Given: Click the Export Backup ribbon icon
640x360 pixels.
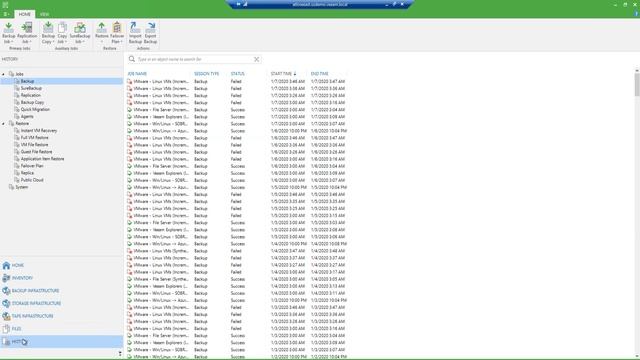Looking at the screenshot, I should click(x=150, y=33).
